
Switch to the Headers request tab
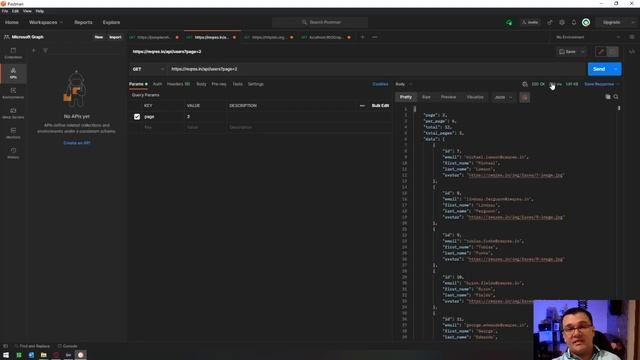[178, 84]
